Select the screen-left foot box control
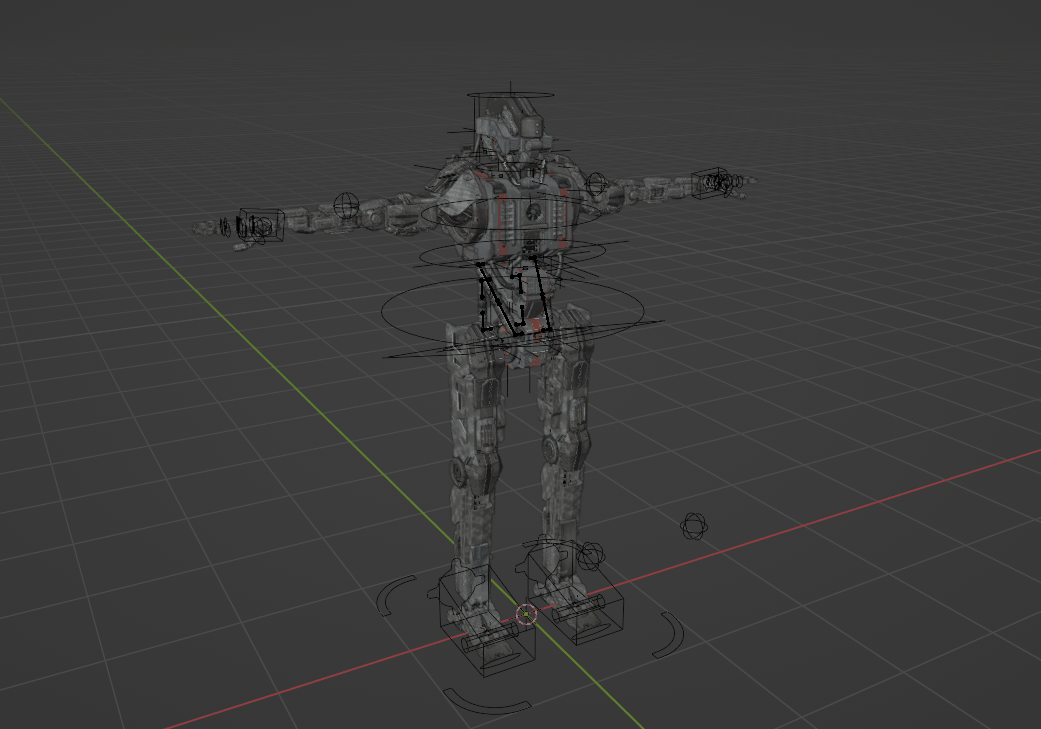This screenshot has width=1041, height=729. (x=487, y=619)
